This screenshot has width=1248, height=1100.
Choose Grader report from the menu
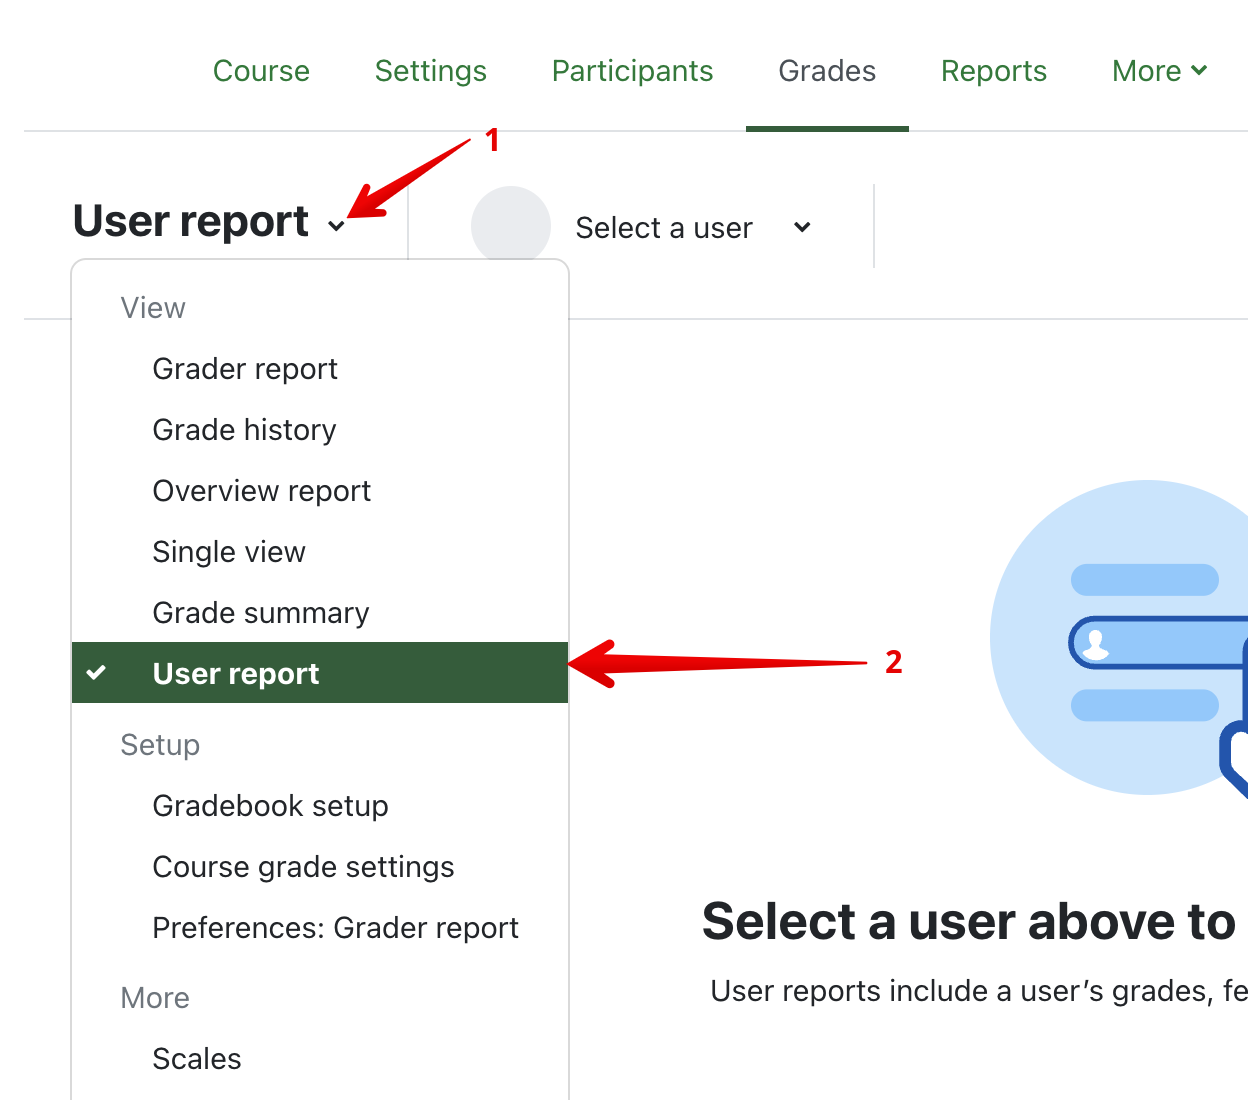pyautogui.click(x=245, y=369)
